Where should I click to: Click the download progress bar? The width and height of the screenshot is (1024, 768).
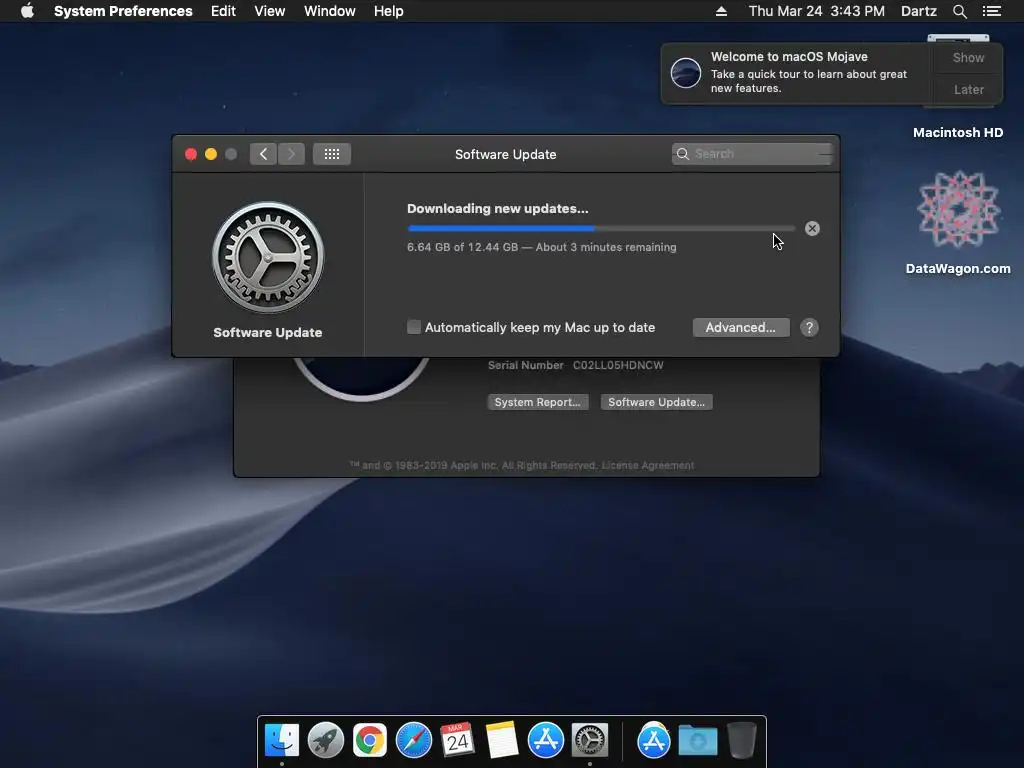coord(601,229)
